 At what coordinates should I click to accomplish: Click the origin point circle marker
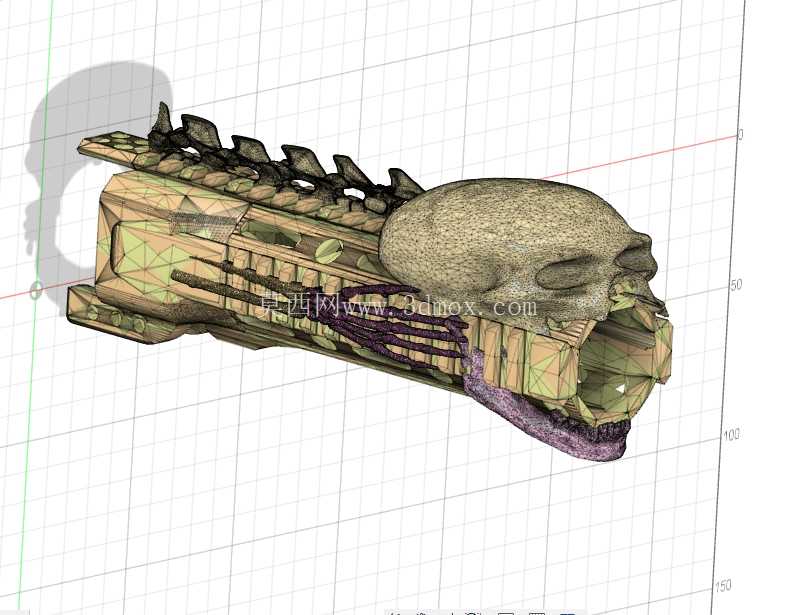pyautogui.click(x=36, y=291)
